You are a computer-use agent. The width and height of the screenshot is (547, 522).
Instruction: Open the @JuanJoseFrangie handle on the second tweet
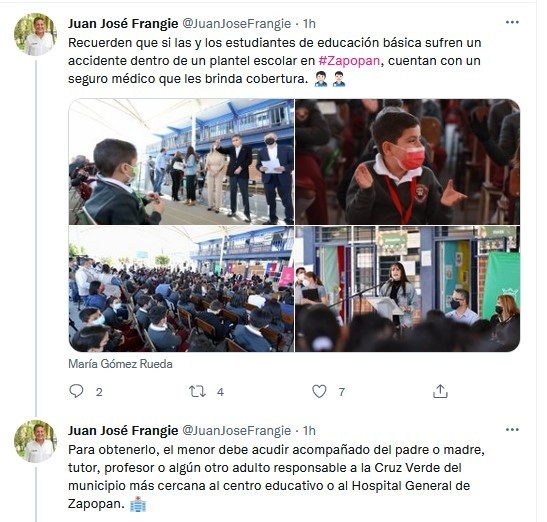coord(237,431)
